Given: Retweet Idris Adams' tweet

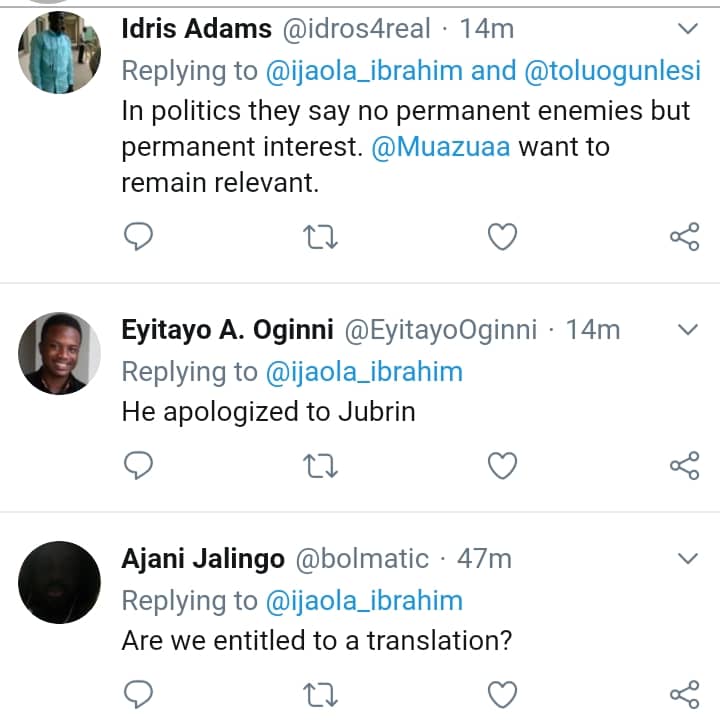Looking at the screenshot, I should pos(322,236).
